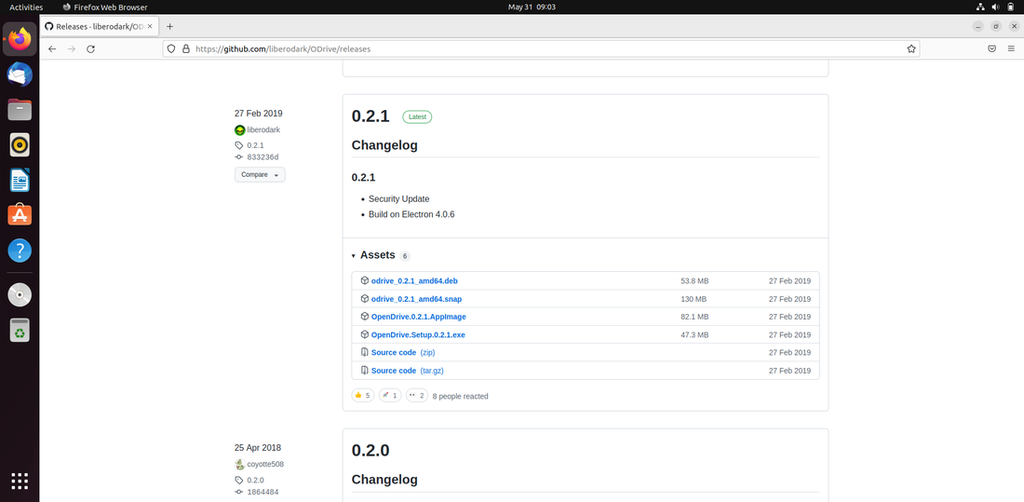The width and height of the screenshot is (1024, 502).
Task: React with thumbs up emoji
Action: [x=362, y=396]
